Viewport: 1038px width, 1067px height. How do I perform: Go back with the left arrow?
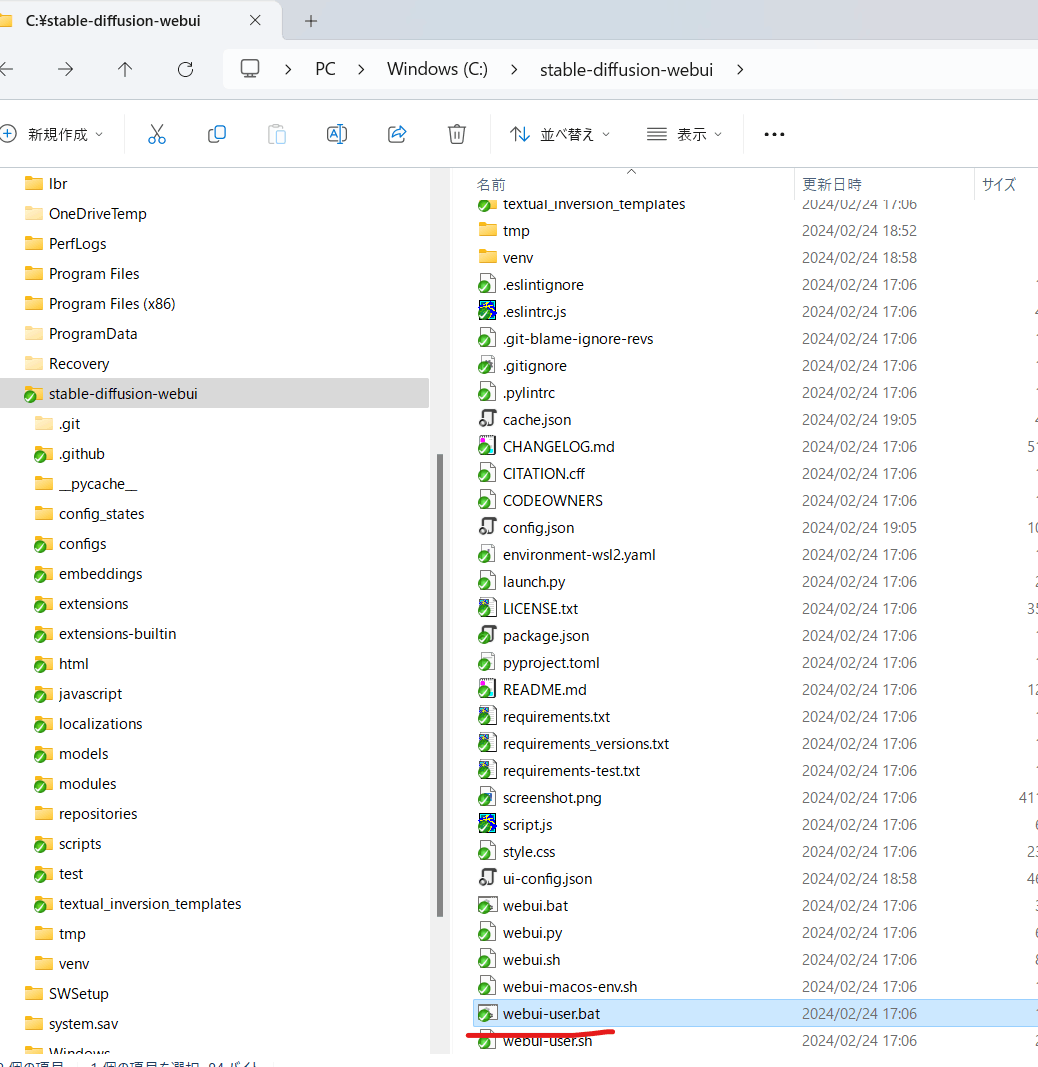[6, 69]
